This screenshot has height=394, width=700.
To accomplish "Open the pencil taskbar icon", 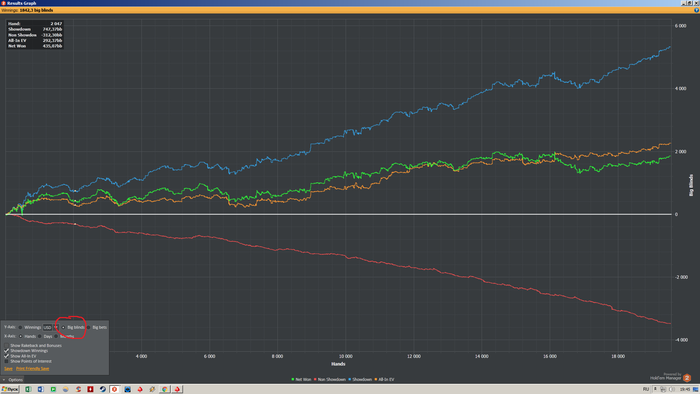I will coord(152,389).
